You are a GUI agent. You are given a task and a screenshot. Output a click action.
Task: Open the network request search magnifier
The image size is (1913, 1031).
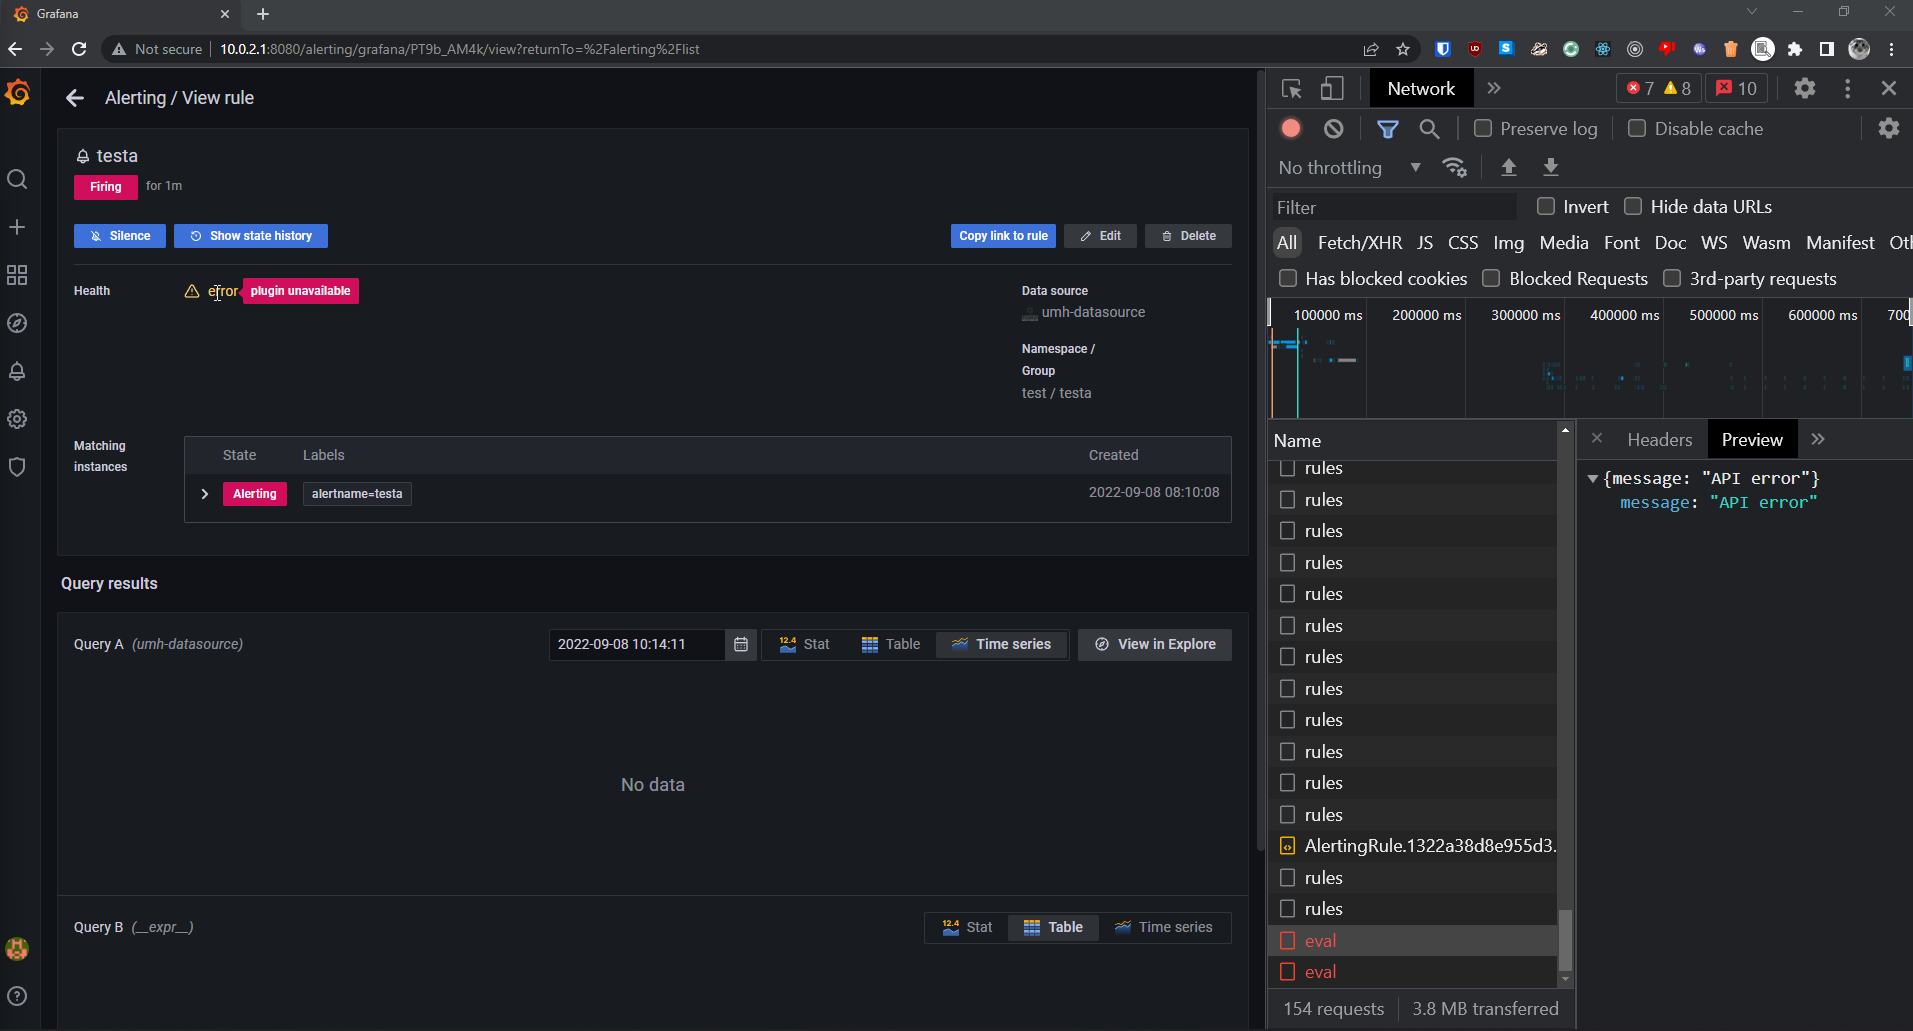(x=1430, y=128)
